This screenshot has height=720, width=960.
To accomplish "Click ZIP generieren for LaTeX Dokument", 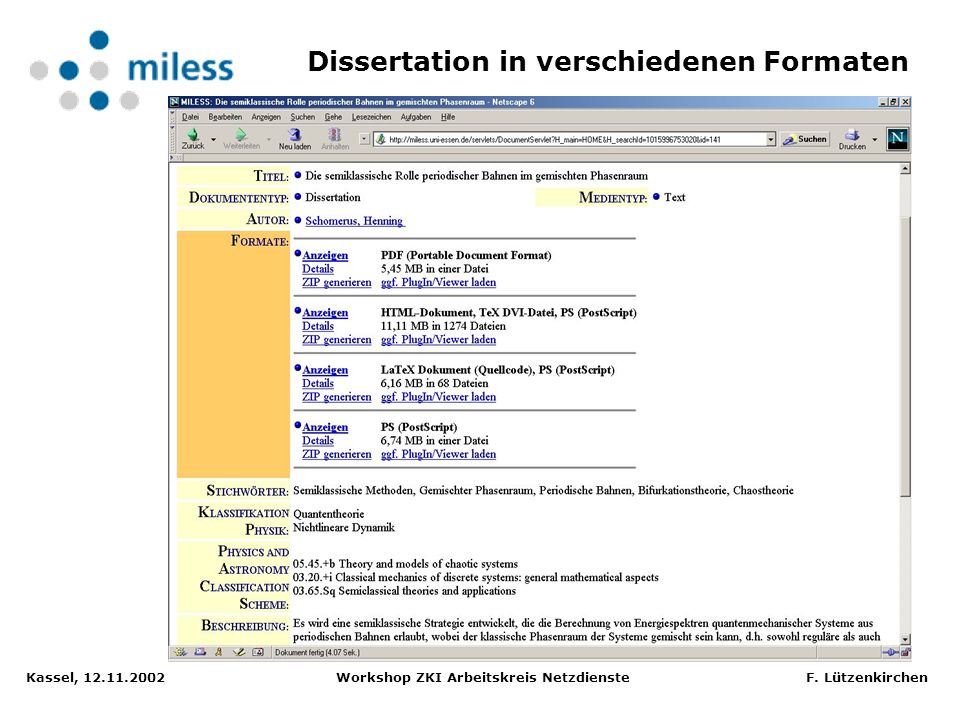I will tap(337, 397).
